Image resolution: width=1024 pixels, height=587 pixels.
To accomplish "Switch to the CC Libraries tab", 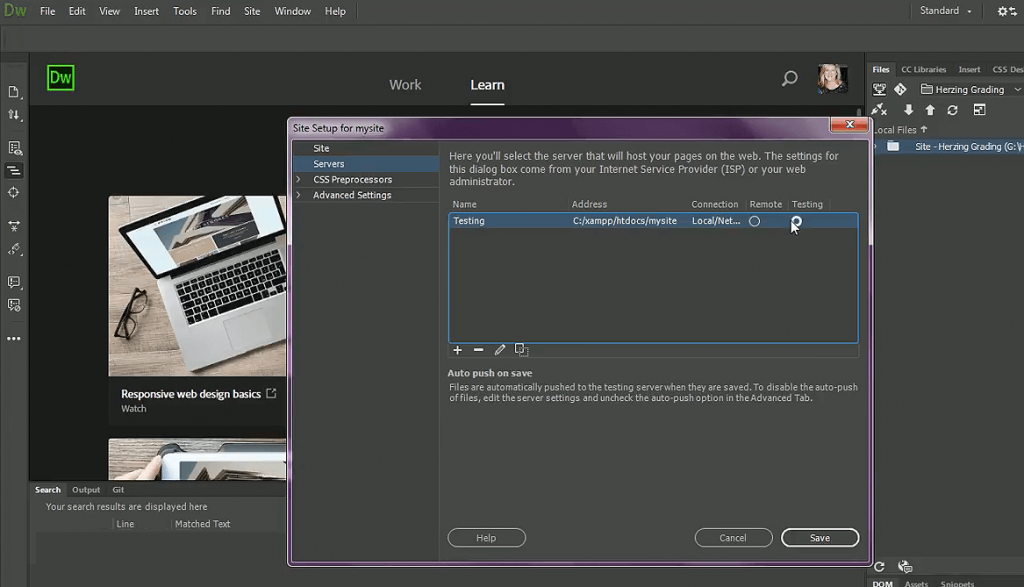I will click(923, 69).
